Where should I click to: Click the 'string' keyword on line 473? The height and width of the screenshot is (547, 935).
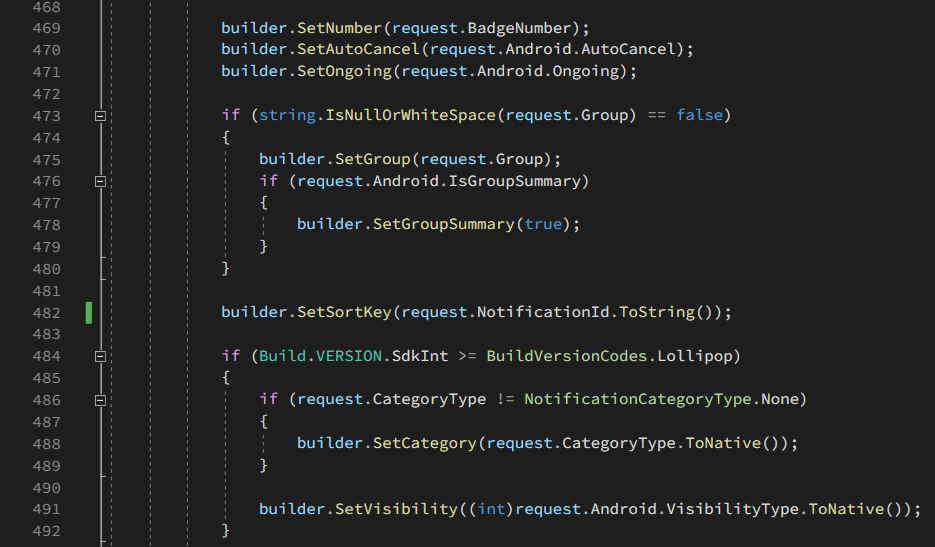pyautogui.click(x=287, y=115)
